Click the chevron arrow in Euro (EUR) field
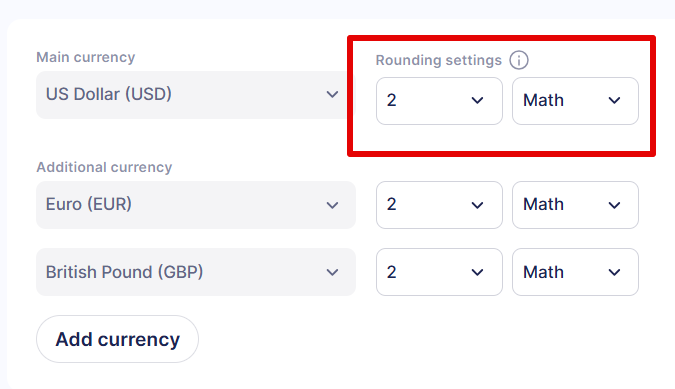 pos(332,205)
